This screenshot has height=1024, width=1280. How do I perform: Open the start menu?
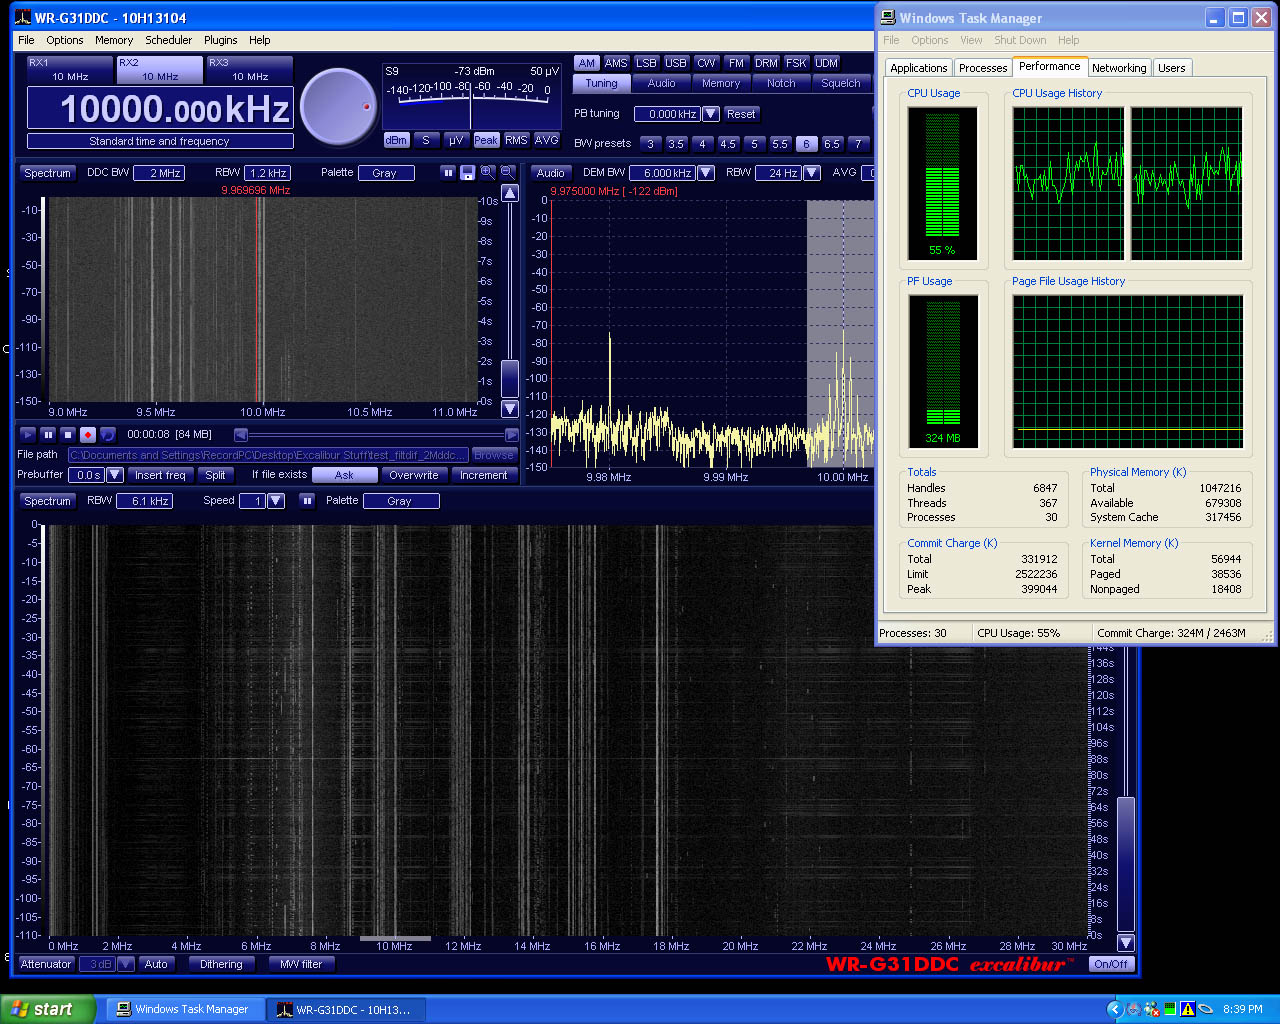click(48, 1009)
